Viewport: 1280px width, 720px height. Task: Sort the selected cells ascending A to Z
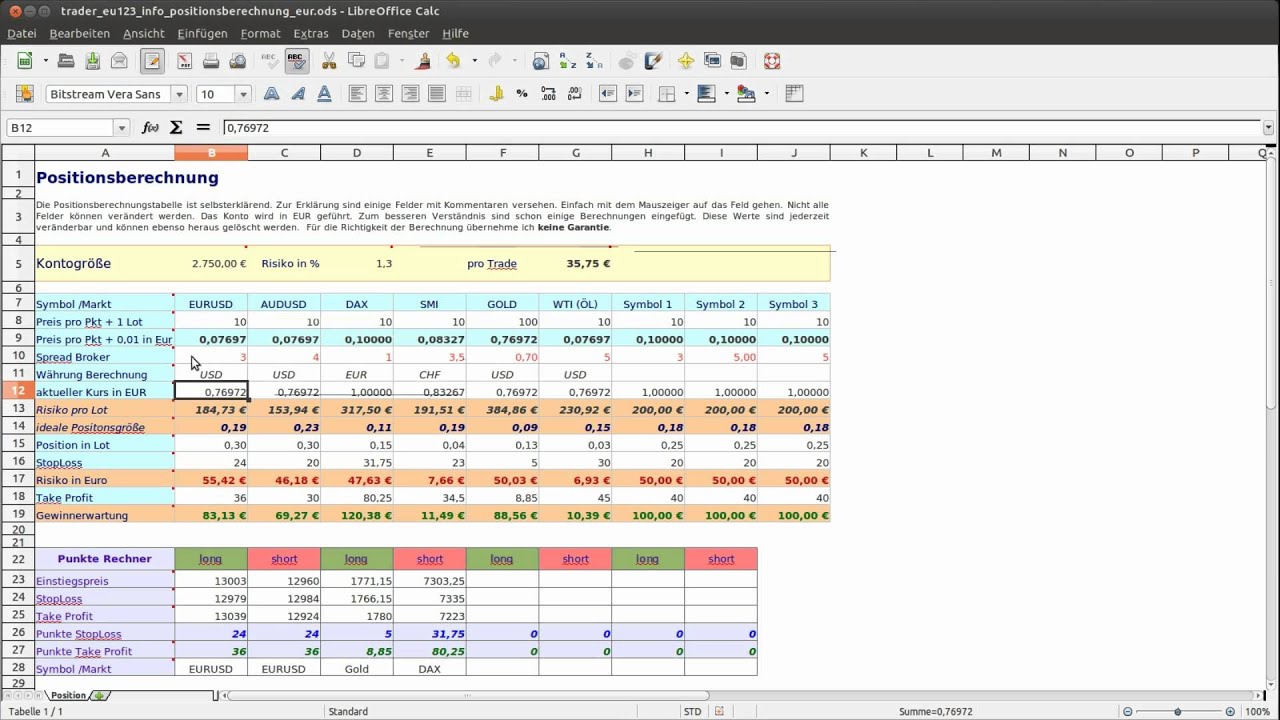[x=567, y=61]
